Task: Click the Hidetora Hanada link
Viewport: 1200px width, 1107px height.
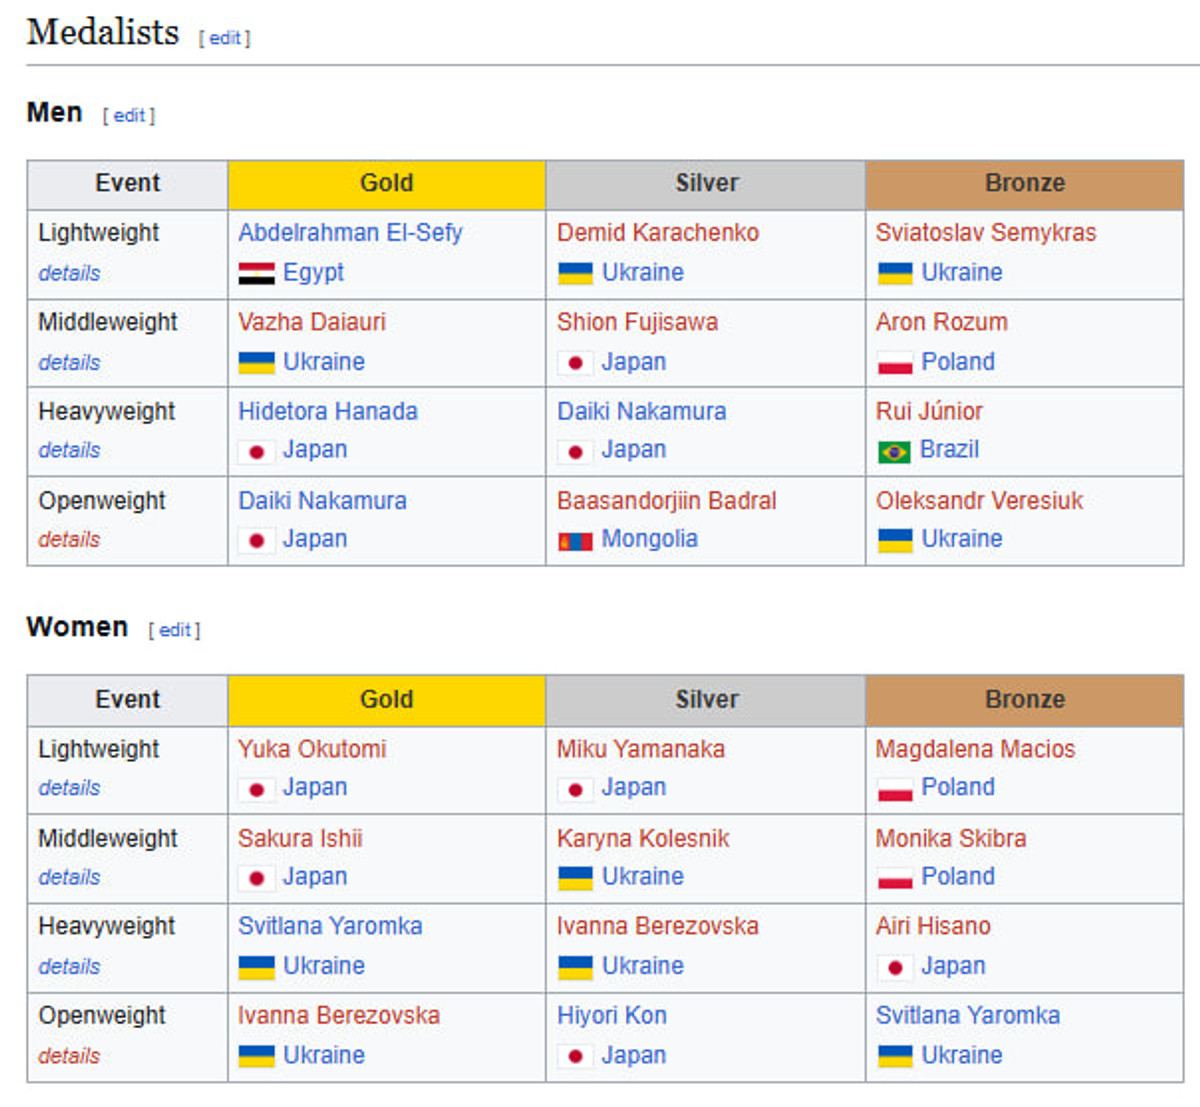Action: click(327, 411)
